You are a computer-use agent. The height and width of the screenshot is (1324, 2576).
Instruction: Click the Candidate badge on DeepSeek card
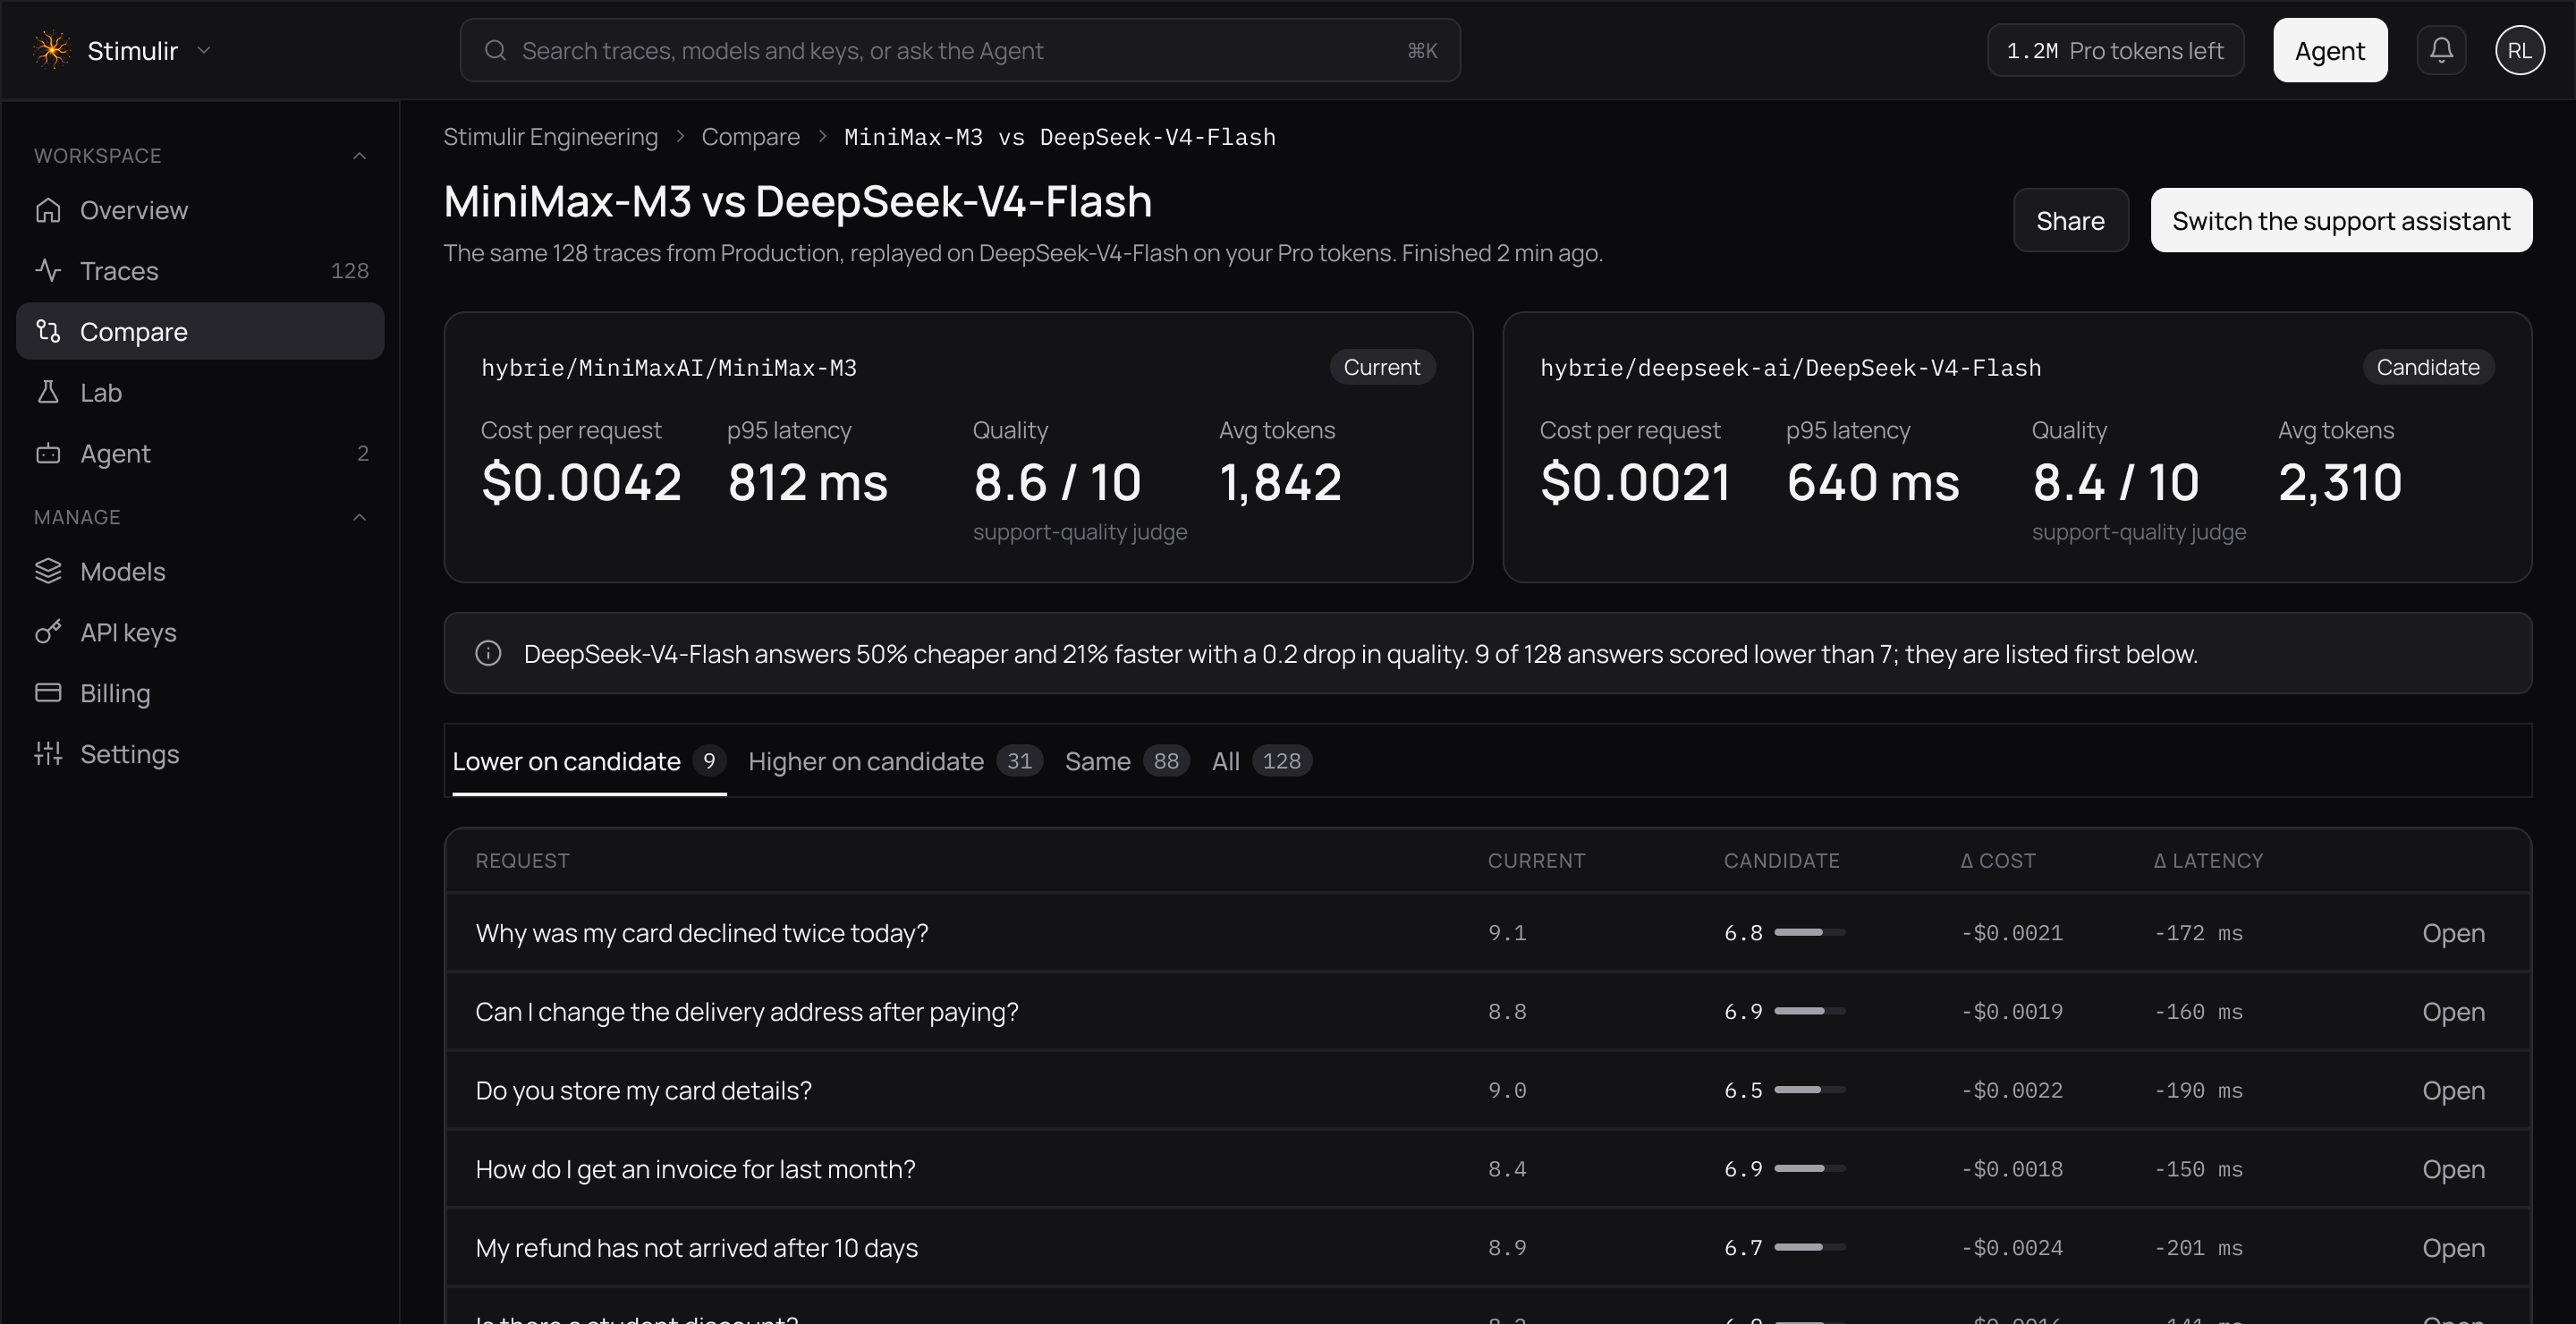[x=2428, y=367]
